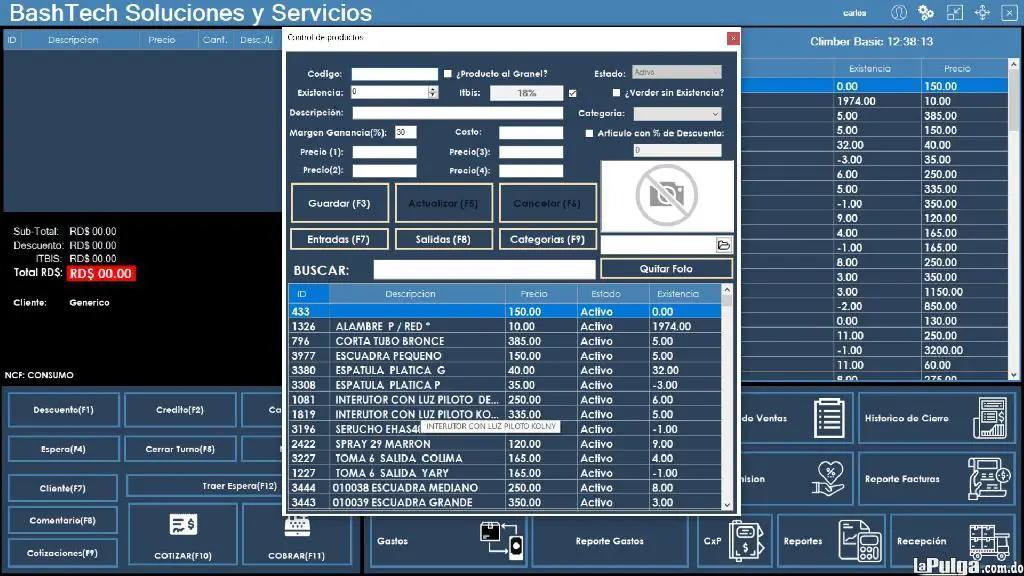The width and height of the screenshot is (1024, 576).
Task: Toggle ¿Producto al Granel? checkbox
Action: 447,74
